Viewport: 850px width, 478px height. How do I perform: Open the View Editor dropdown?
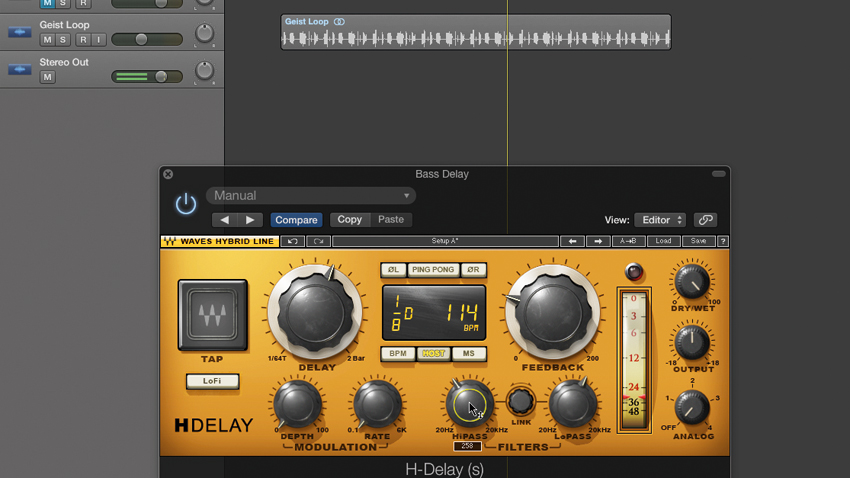click(660, 219)
